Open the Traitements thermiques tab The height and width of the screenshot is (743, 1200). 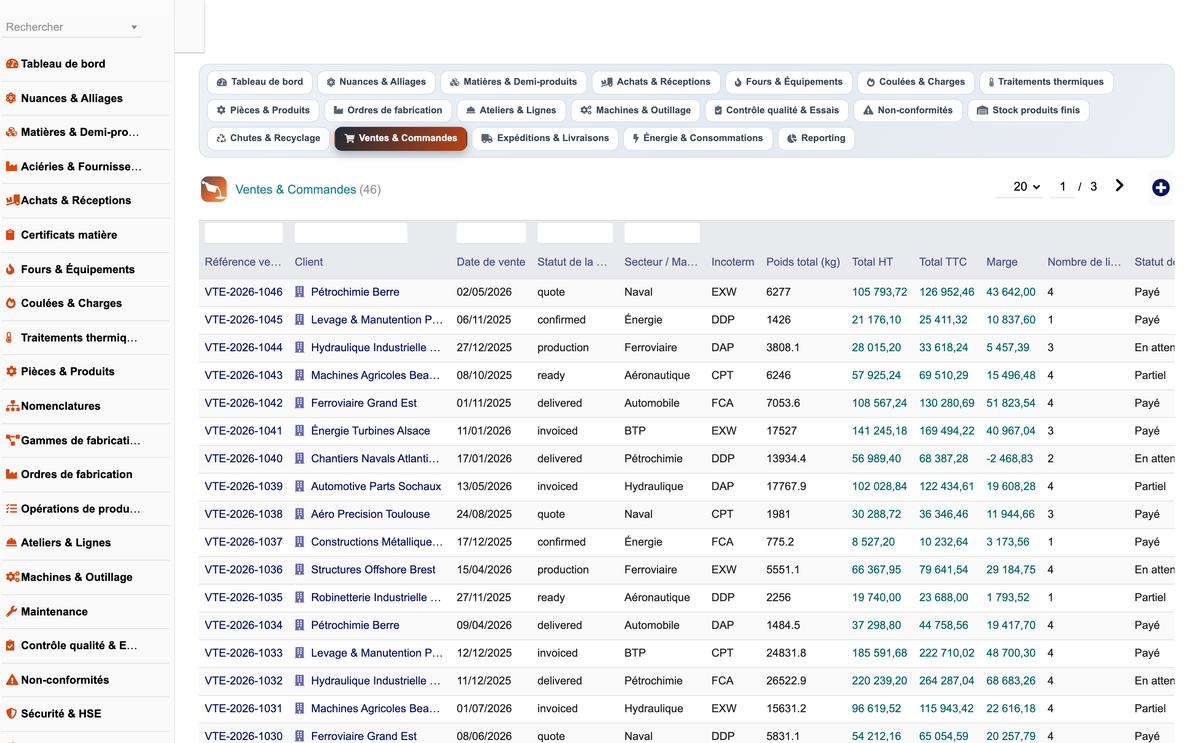tap(1045, 82)
